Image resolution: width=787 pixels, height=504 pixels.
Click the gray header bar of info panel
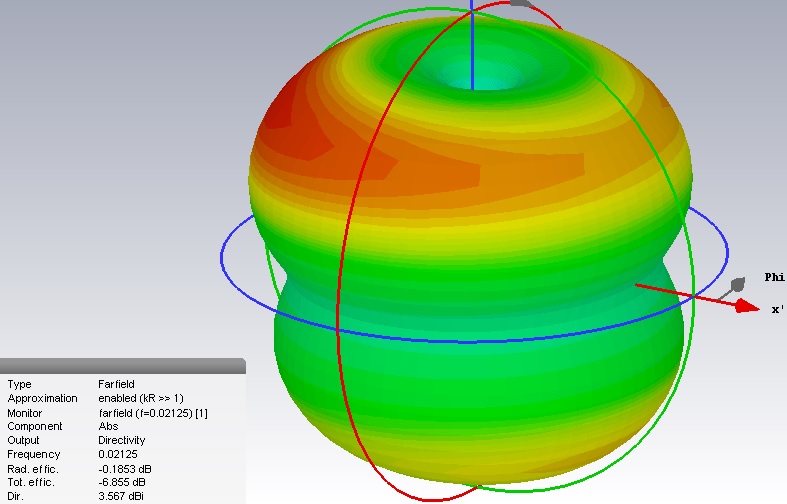(122, 366)
